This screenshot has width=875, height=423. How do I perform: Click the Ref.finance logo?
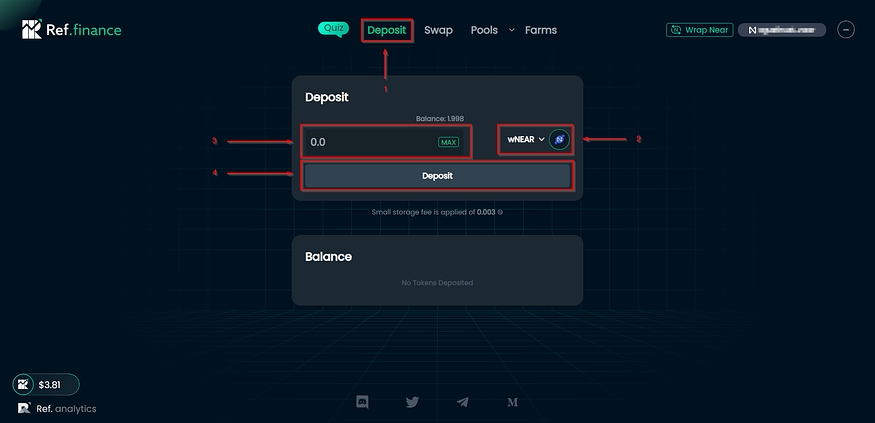[x=71, y=29]
